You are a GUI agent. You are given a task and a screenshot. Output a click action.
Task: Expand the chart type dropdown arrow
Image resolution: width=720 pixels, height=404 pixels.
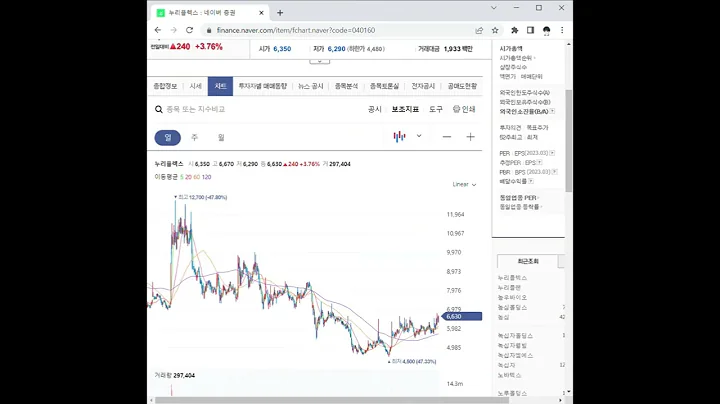(419, 136)
